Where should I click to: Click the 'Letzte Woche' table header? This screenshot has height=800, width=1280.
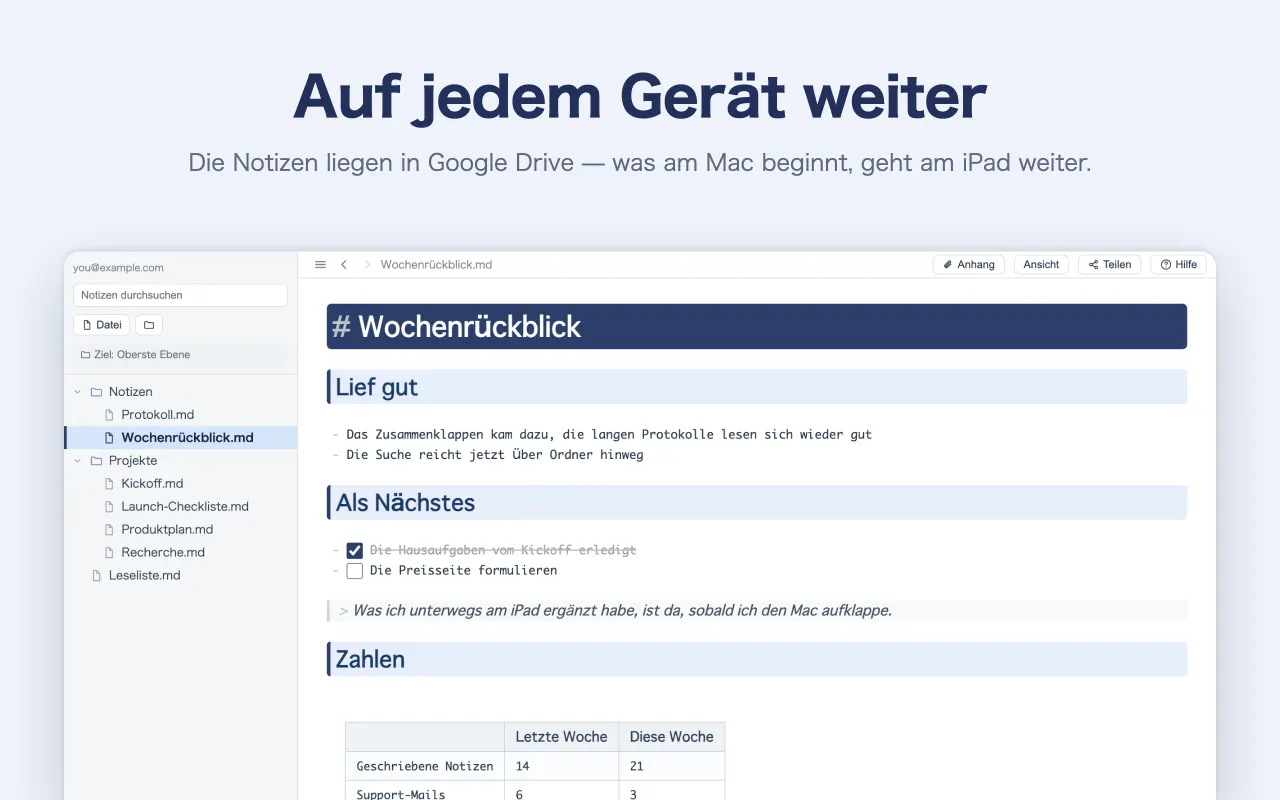[561, 737]
